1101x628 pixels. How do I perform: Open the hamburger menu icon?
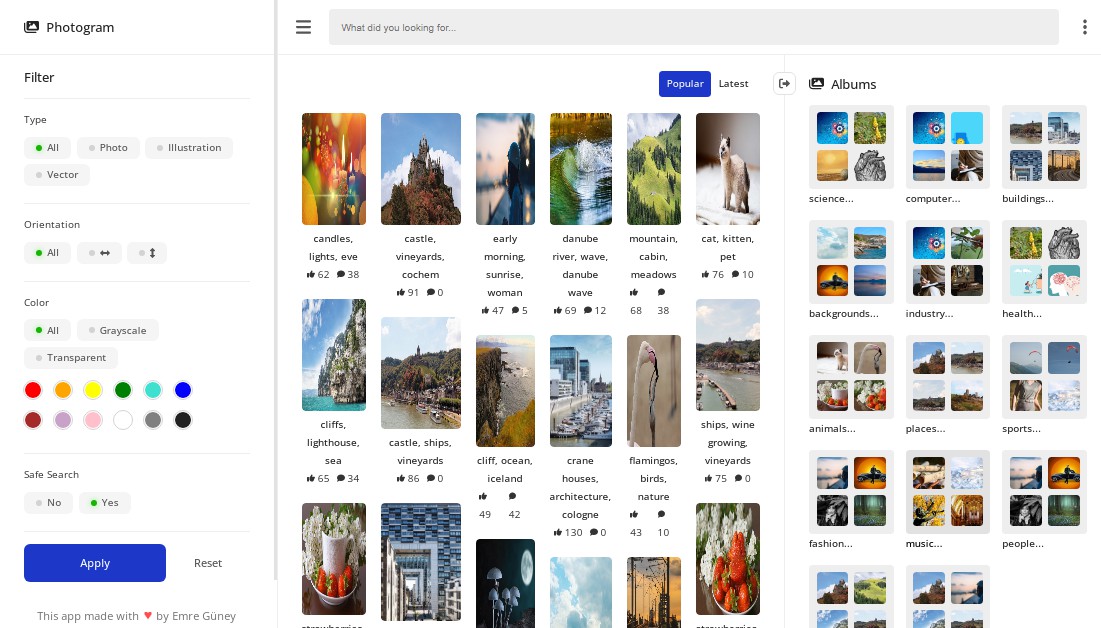[x=303, y=27]
